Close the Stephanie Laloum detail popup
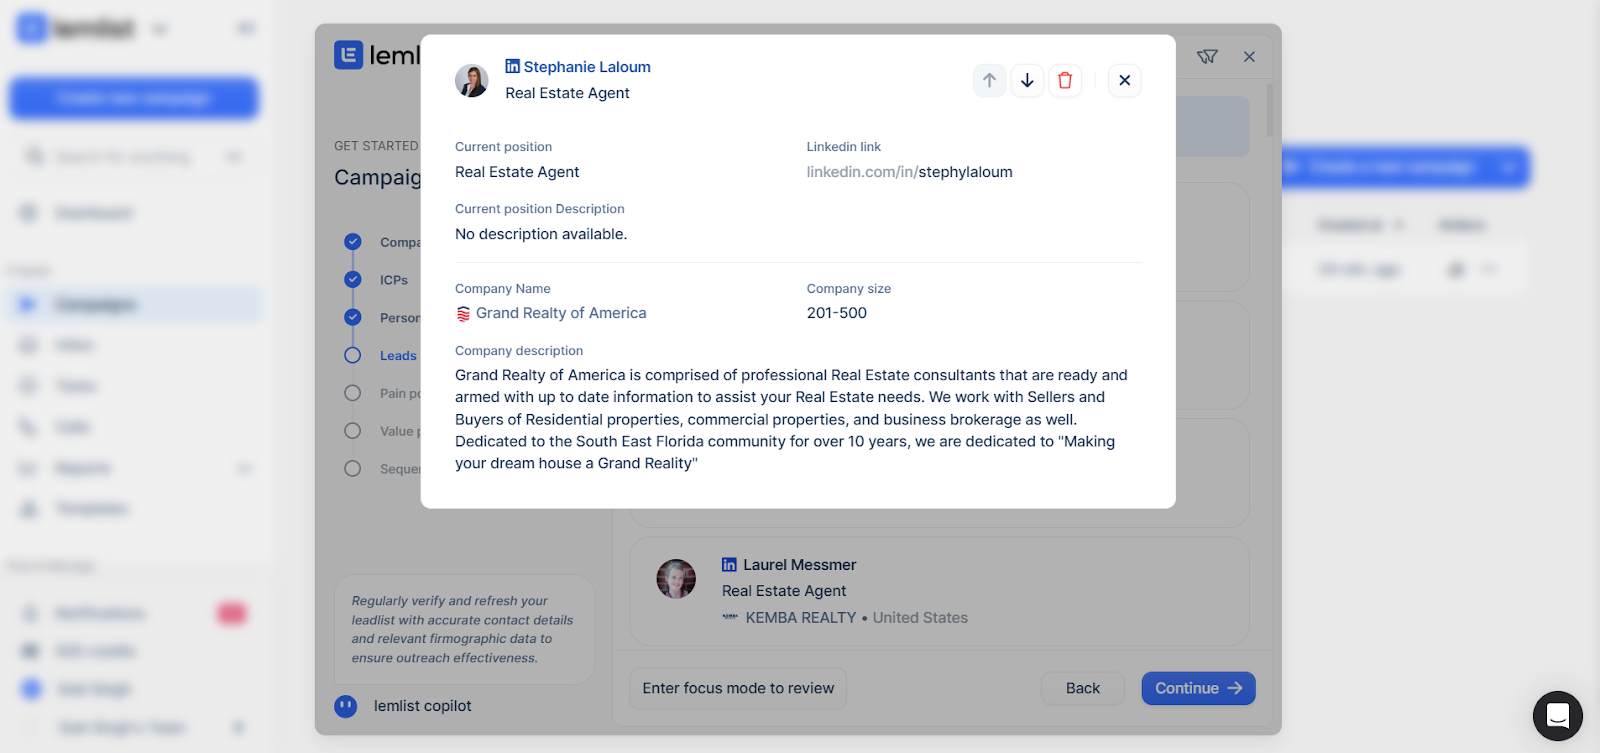The height and width of the screenshot is (753, 1600). point(1125,80)
